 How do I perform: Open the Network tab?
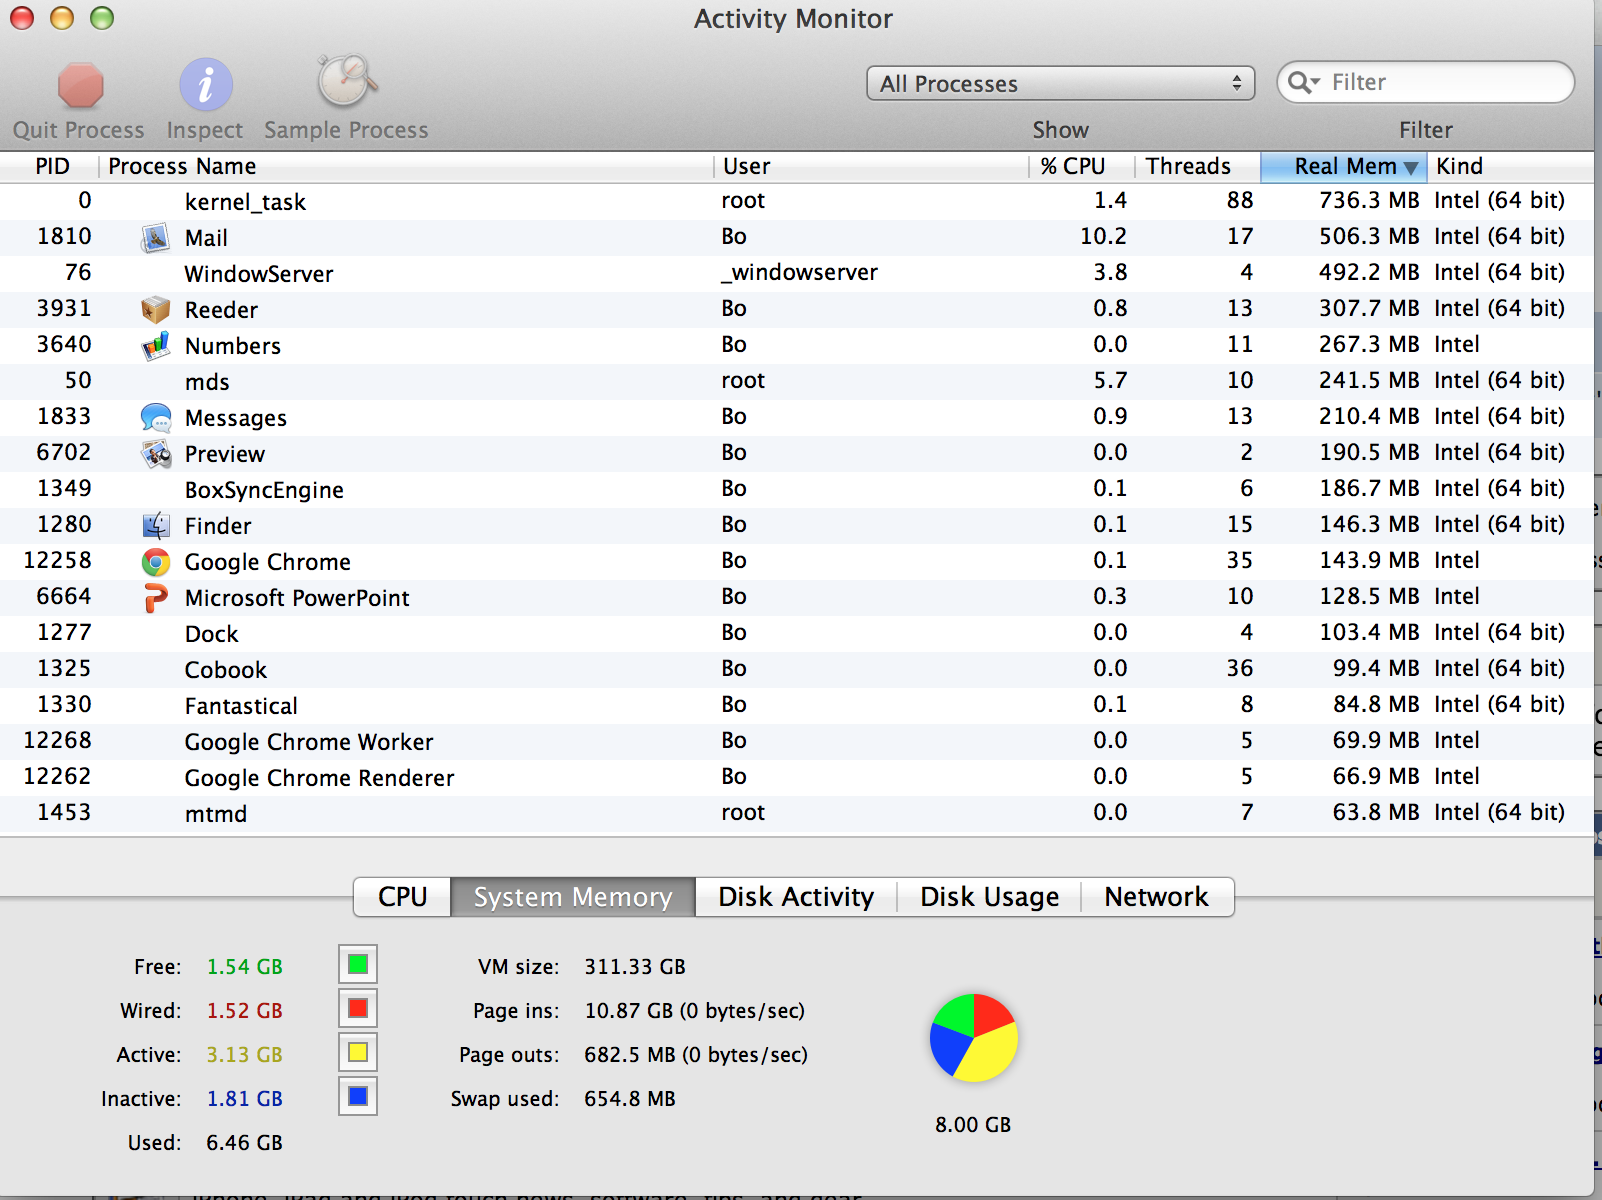point(1157,897)
